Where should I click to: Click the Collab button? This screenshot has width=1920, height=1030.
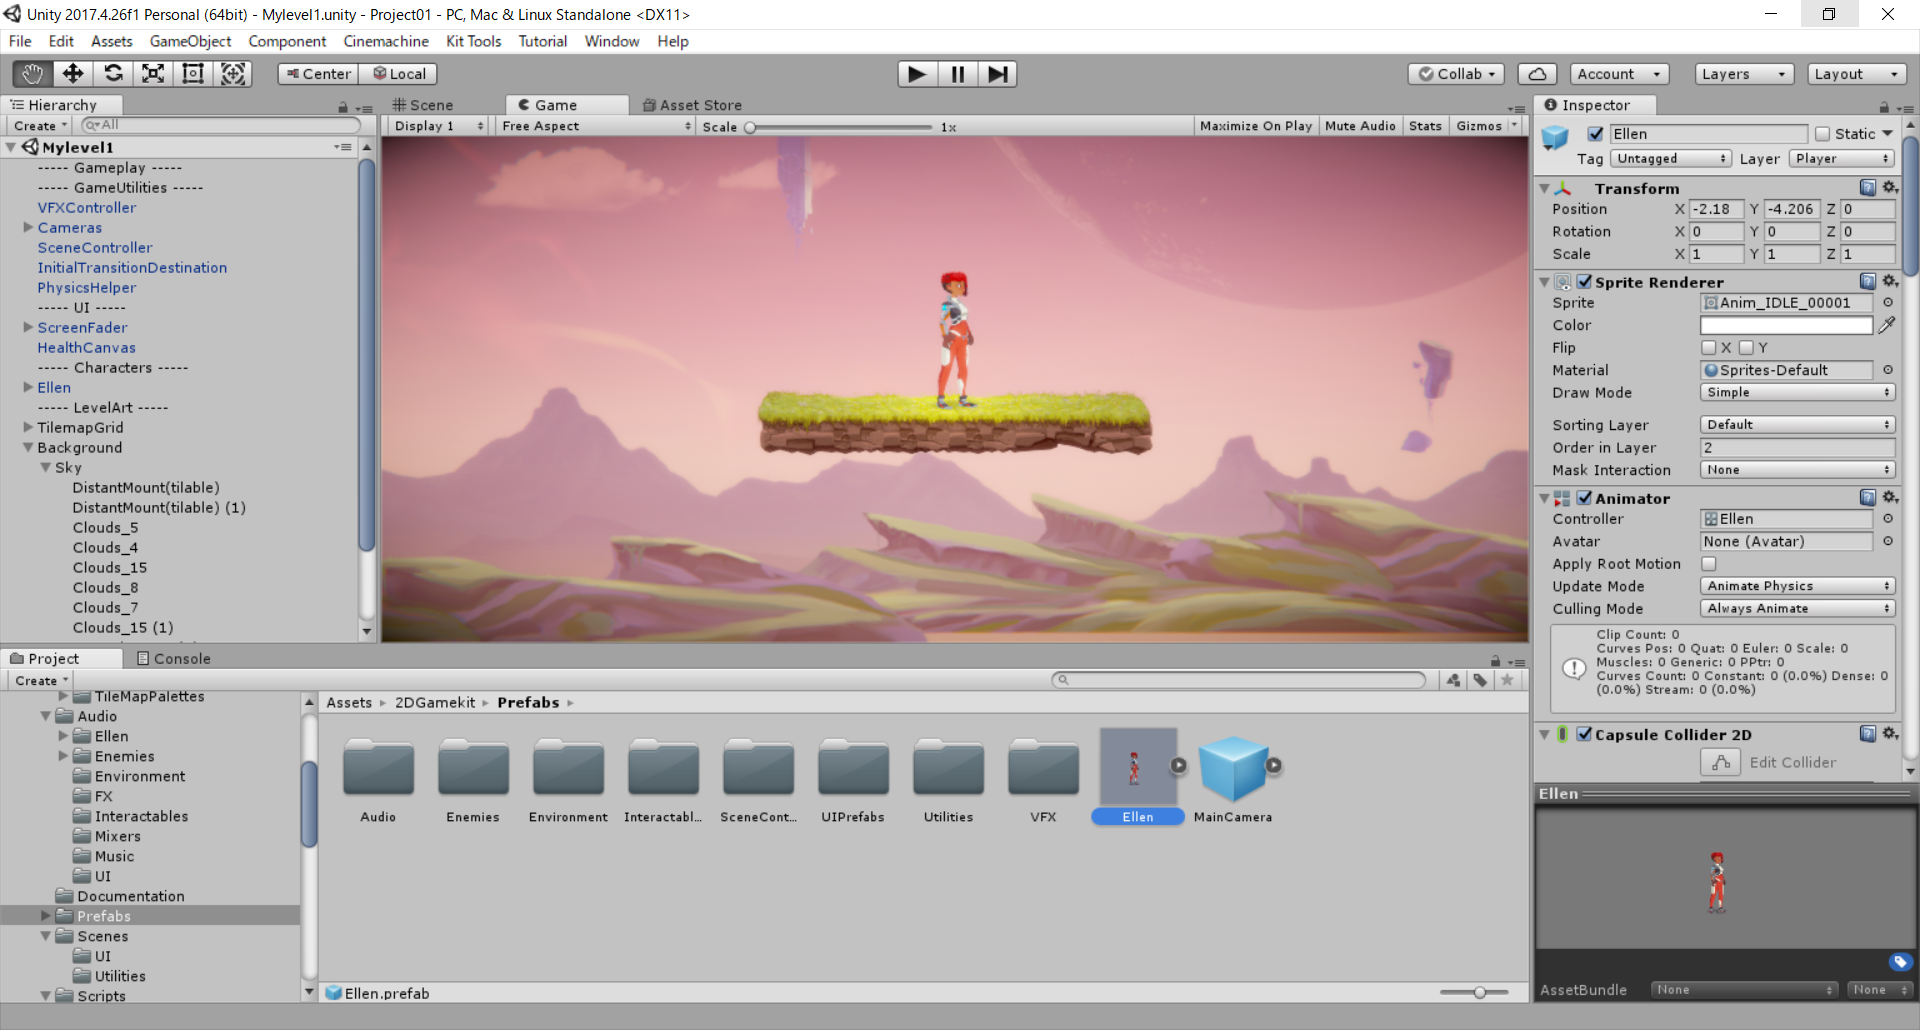coord(1457,74)
